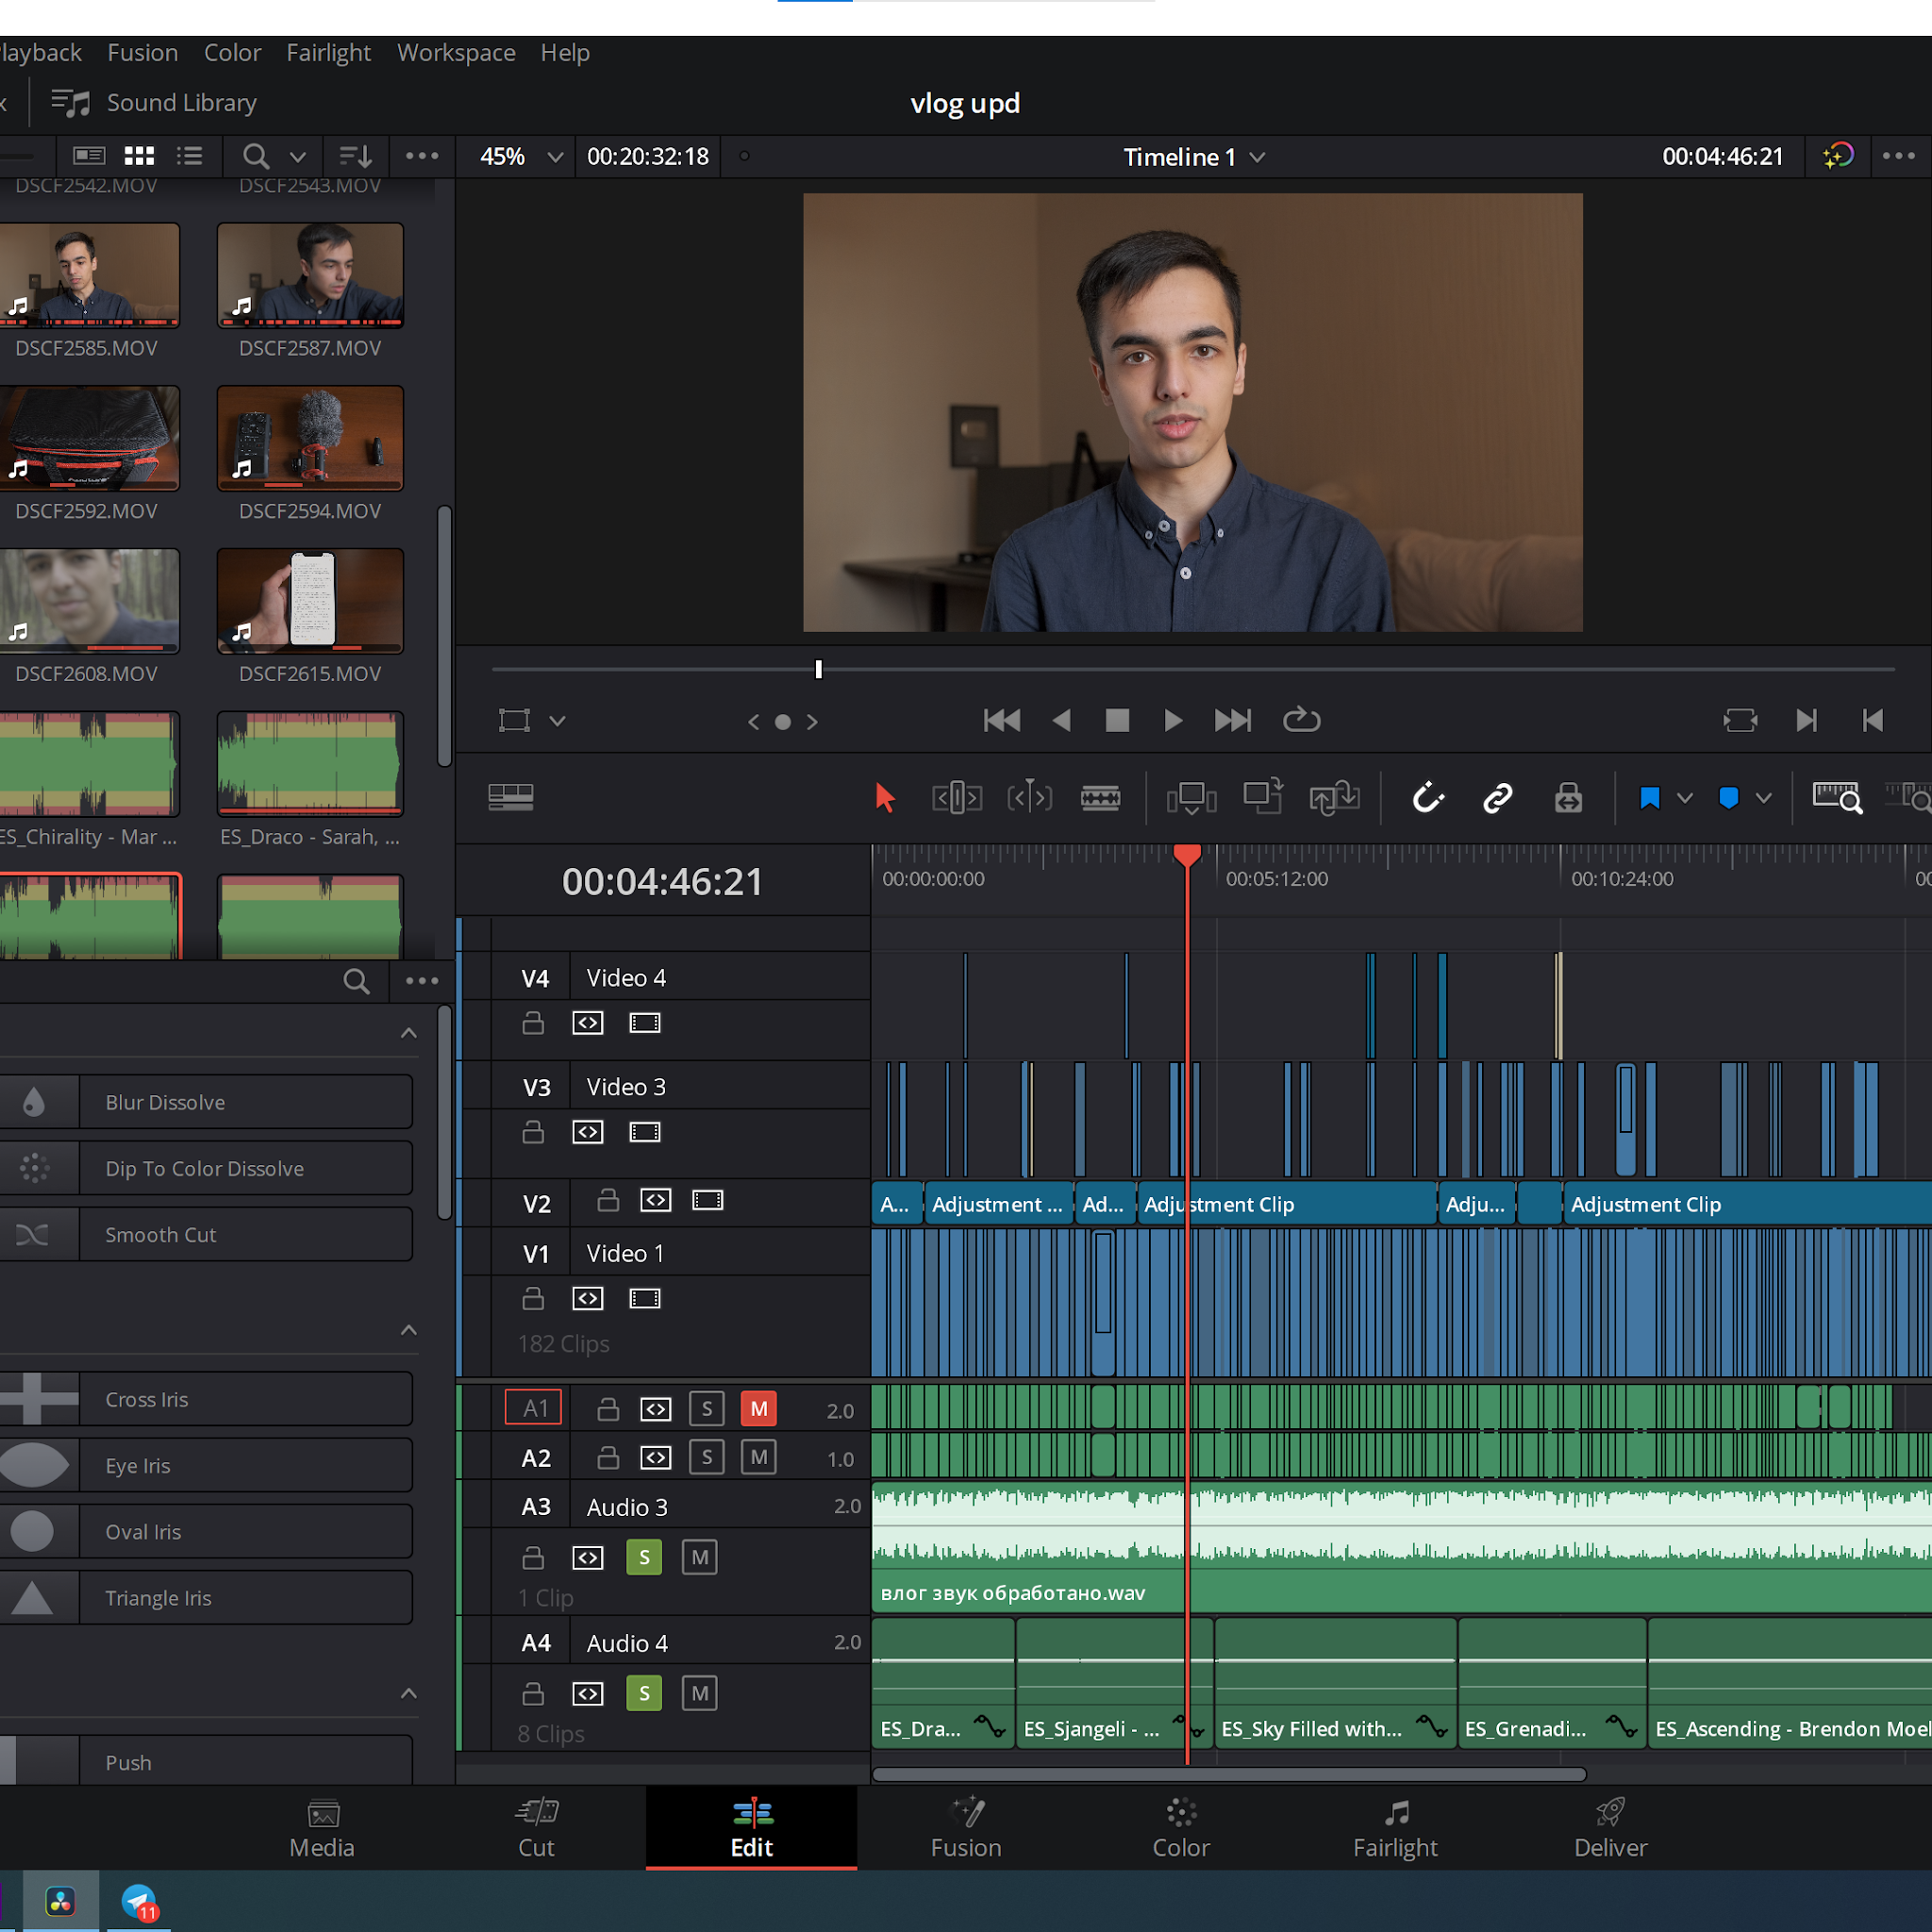Click the Insert clip toolbar icon

[1191, 798]
